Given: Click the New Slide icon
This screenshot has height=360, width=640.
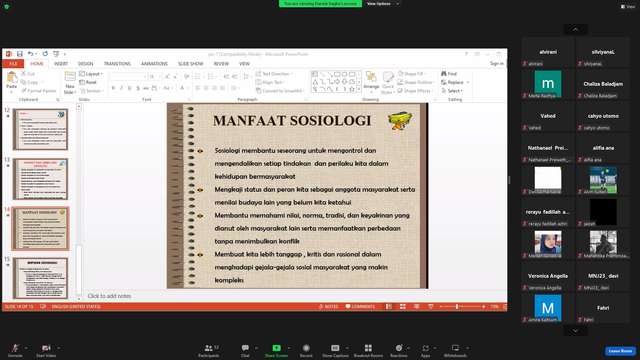Looking at the screenshot, I should click(70, 76).
